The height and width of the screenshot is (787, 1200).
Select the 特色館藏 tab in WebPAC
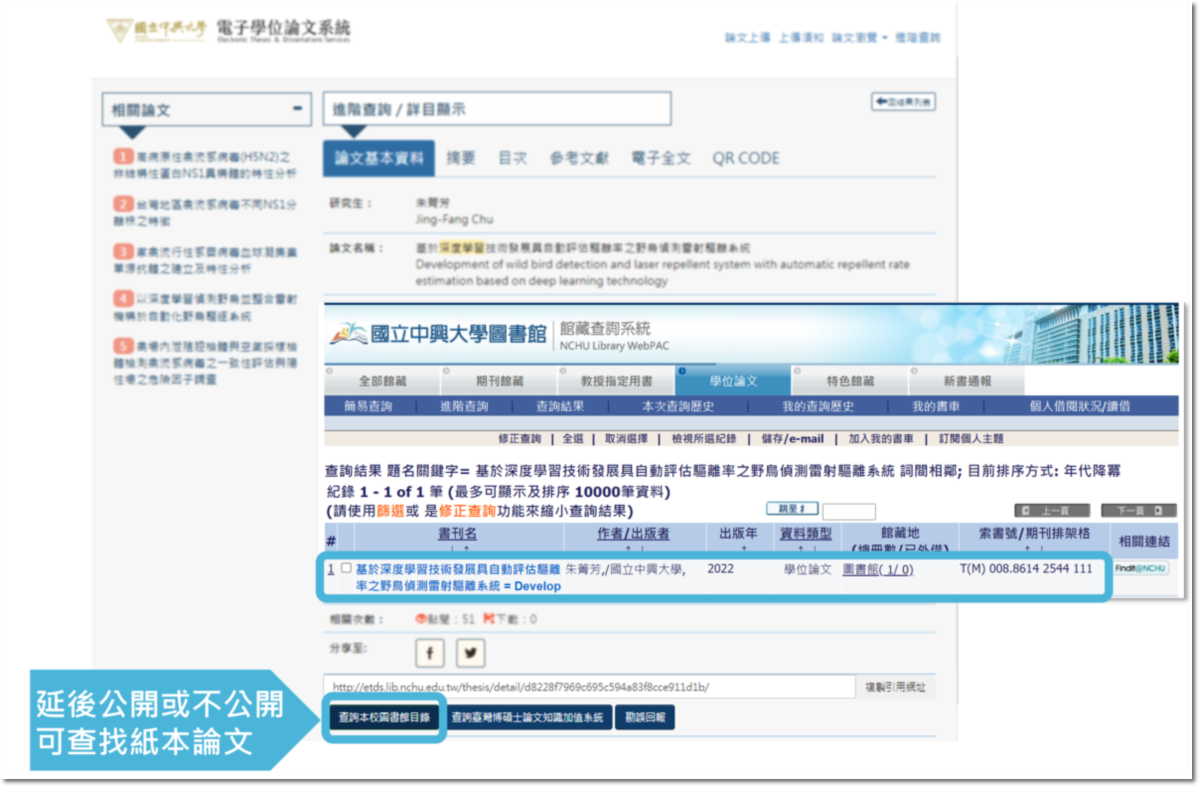pos(851,381)
